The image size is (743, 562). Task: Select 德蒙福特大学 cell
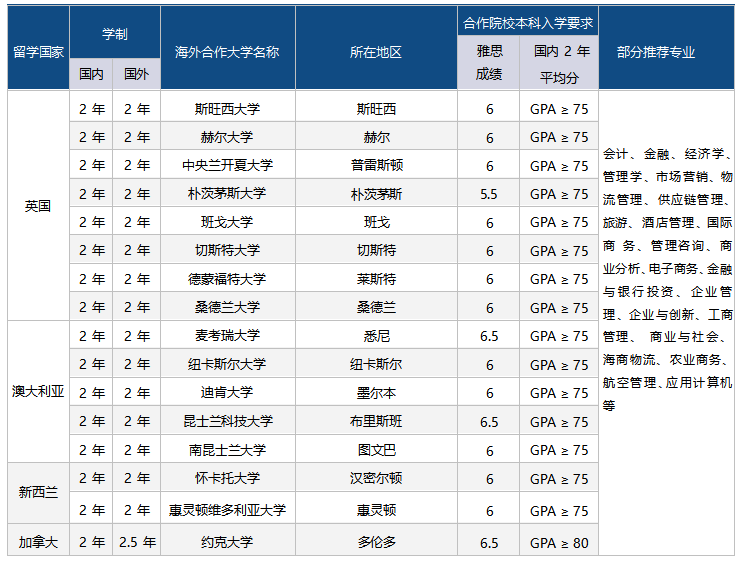(x=227, y=279)
